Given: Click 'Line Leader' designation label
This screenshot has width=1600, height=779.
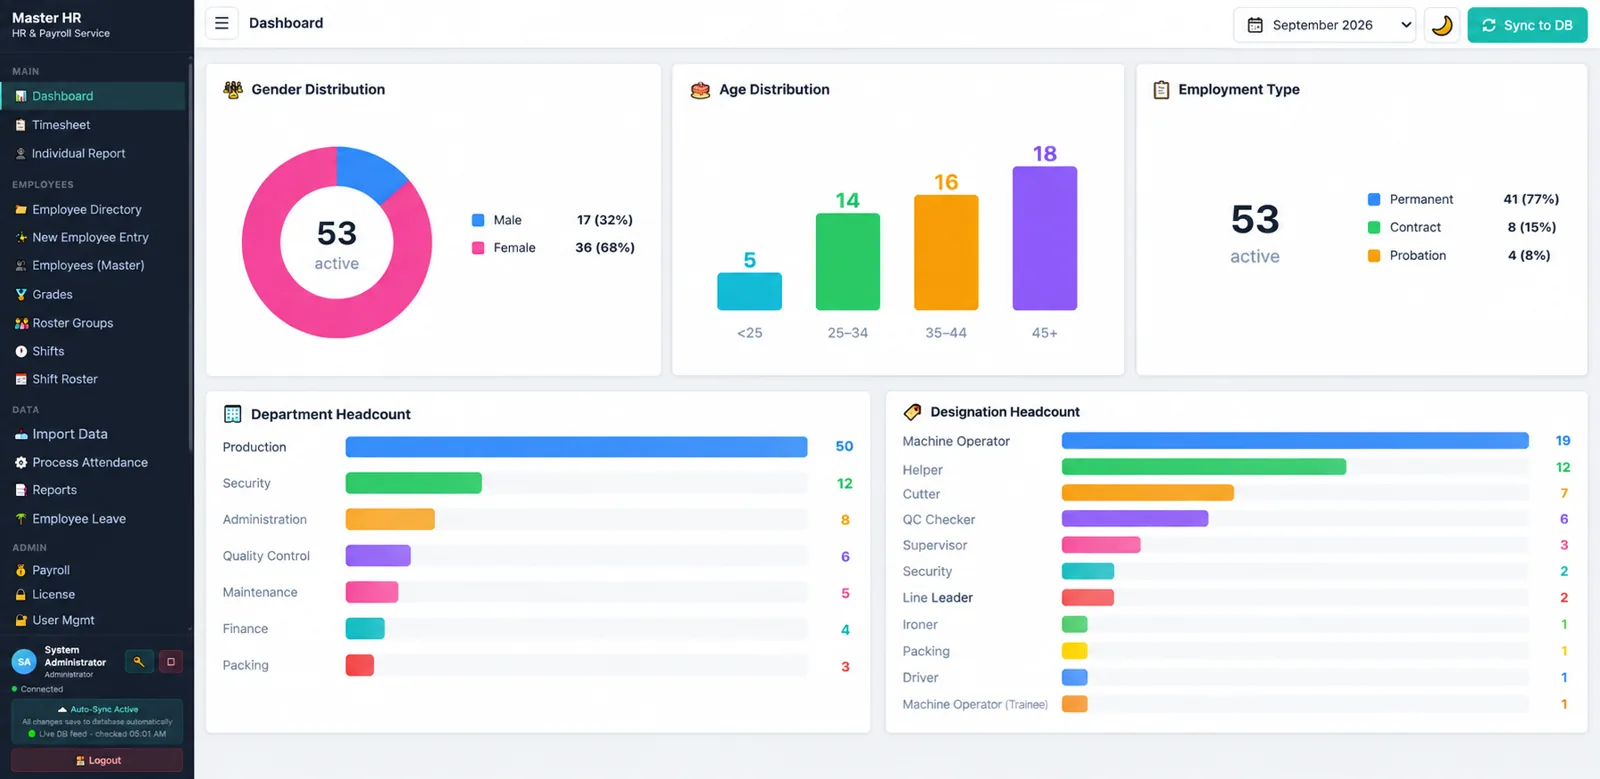Looking at the screenshot, I should pyautogui.click(x=938, y=598).
